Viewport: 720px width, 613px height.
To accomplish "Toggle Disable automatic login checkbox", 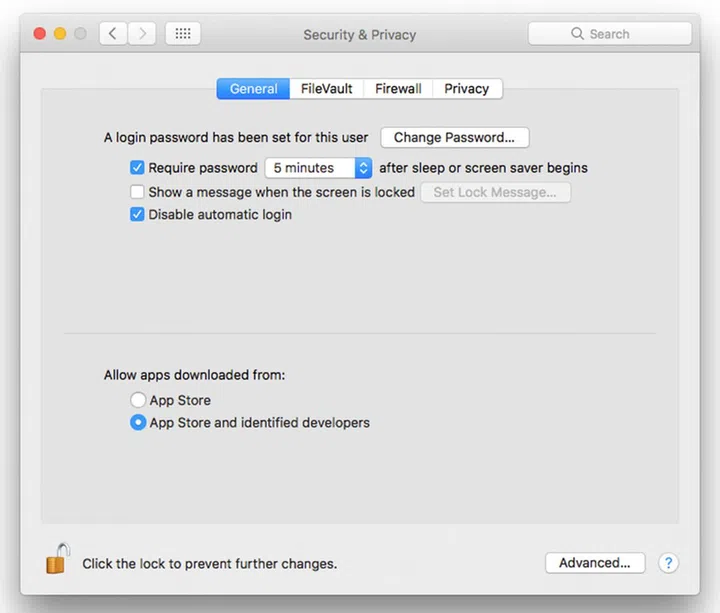I will 137,214.
